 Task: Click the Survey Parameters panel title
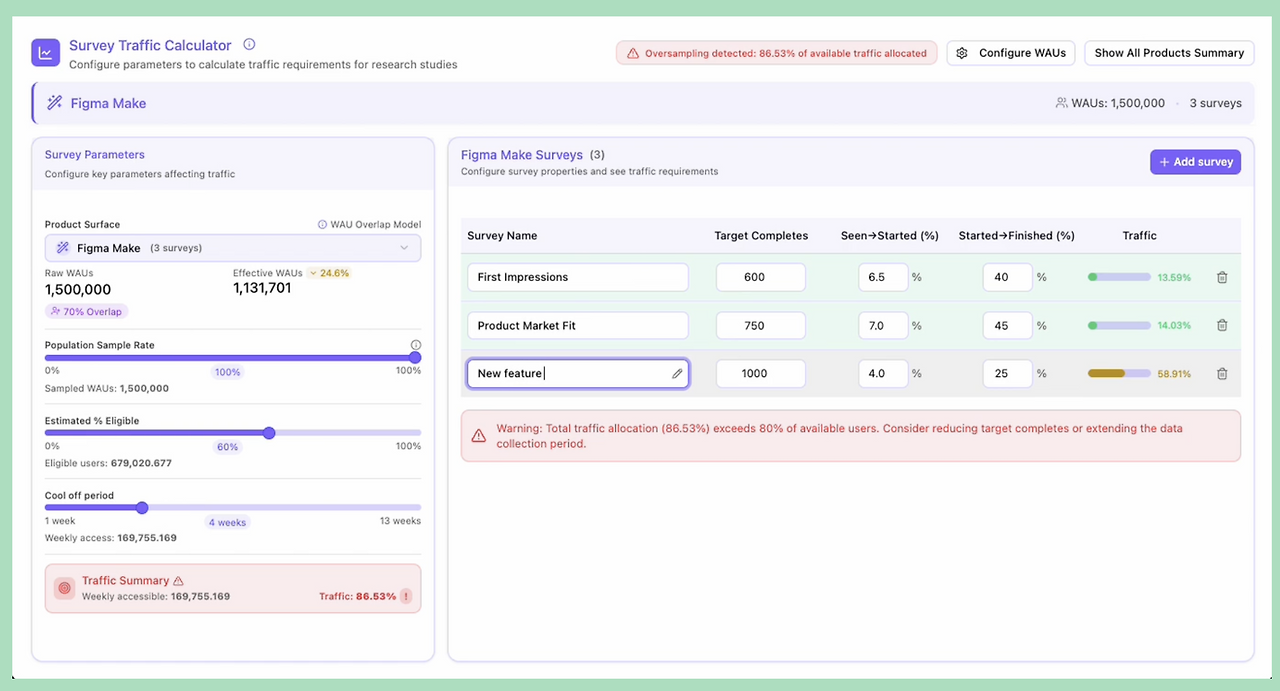[95, 155]
